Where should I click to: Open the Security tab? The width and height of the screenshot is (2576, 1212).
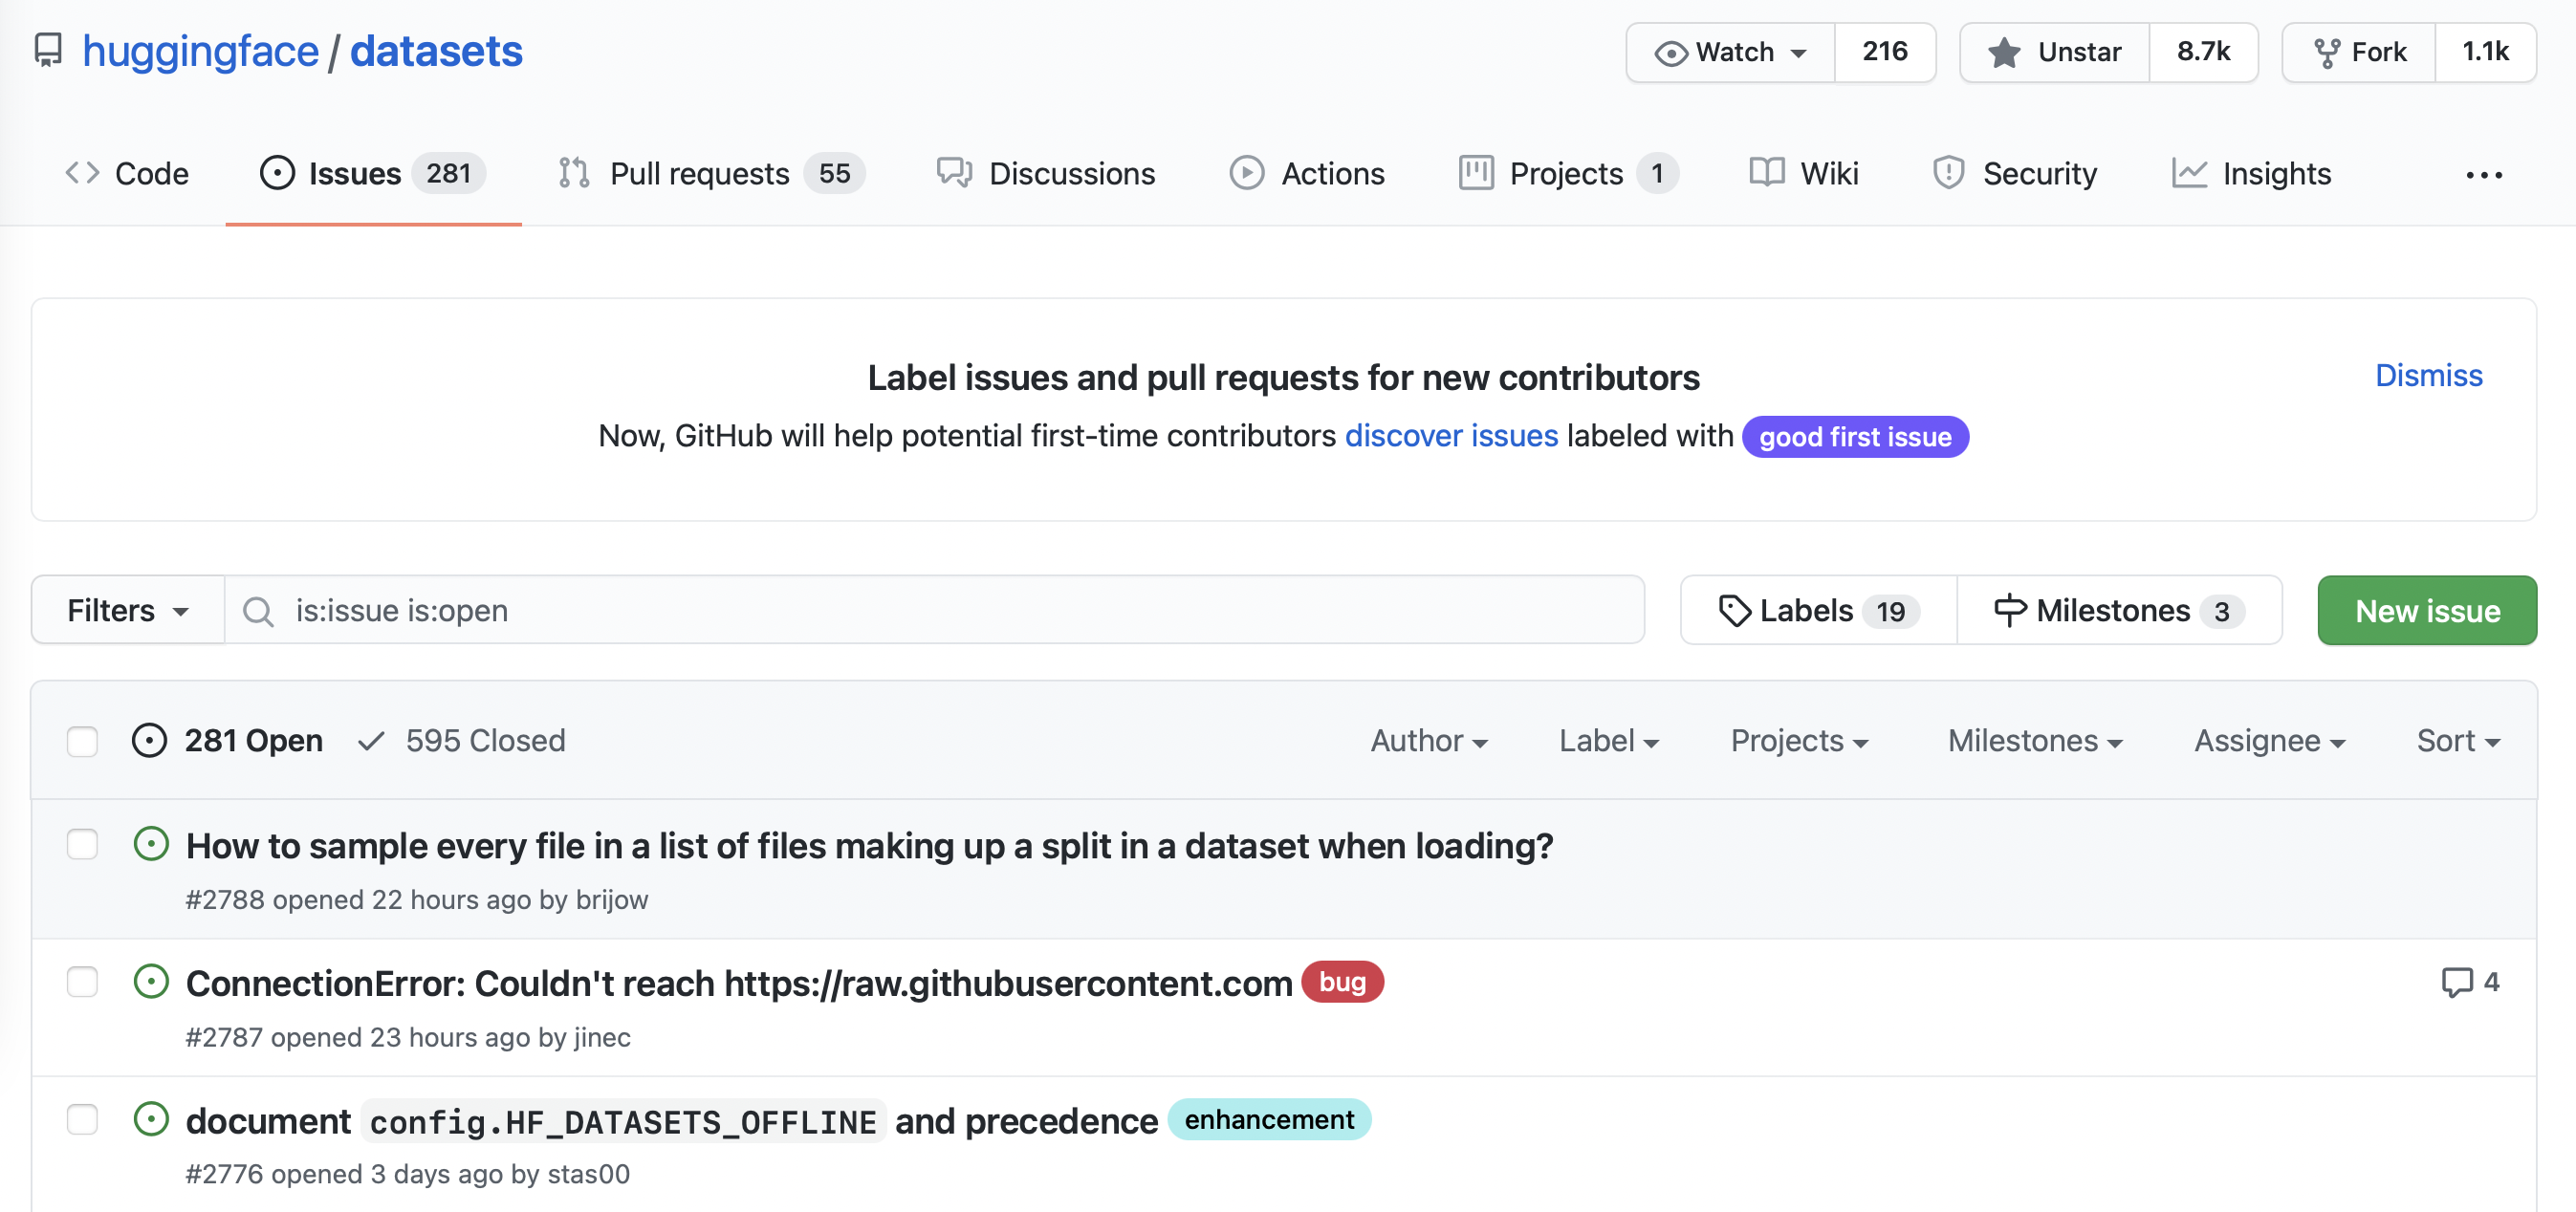(x=2014, y=172)
